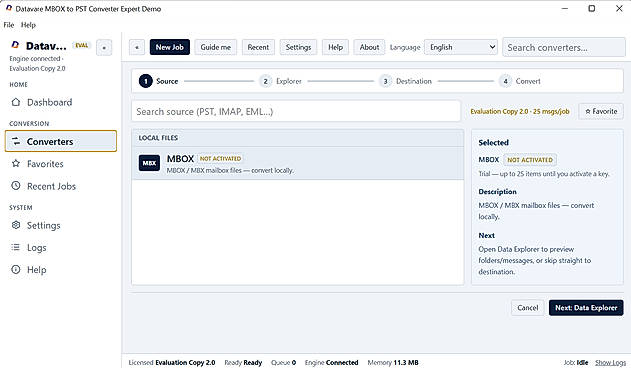This screenshot has width=631, height=368.
Task: Click the back arrow toolbar button
Action: click(x=137, y=48)
